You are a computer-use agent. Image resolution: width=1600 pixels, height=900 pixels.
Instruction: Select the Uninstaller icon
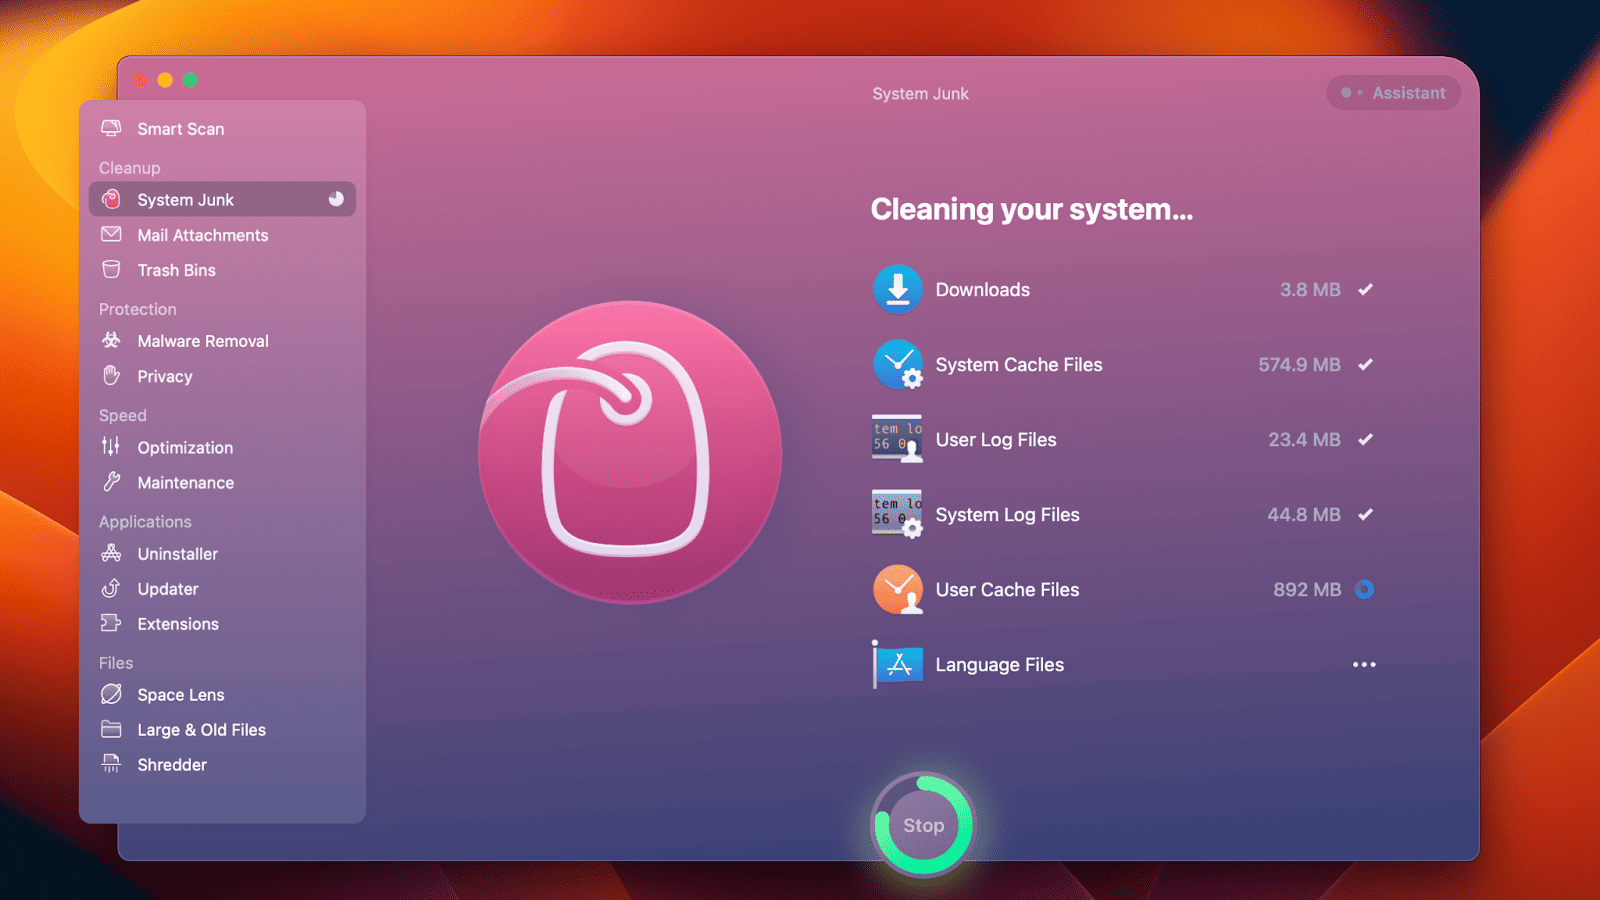tap(111, 553)
